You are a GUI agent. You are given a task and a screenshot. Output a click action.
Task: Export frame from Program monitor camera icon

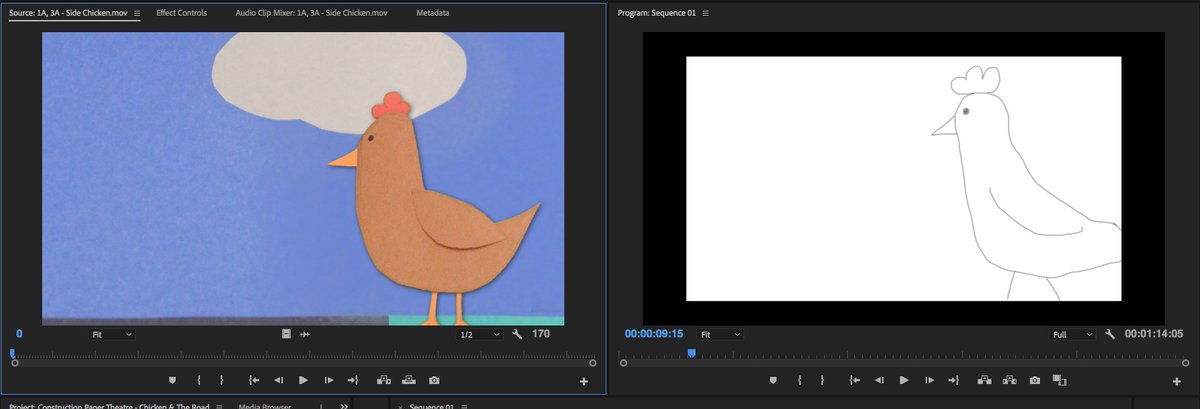[x=1034, y=380]
